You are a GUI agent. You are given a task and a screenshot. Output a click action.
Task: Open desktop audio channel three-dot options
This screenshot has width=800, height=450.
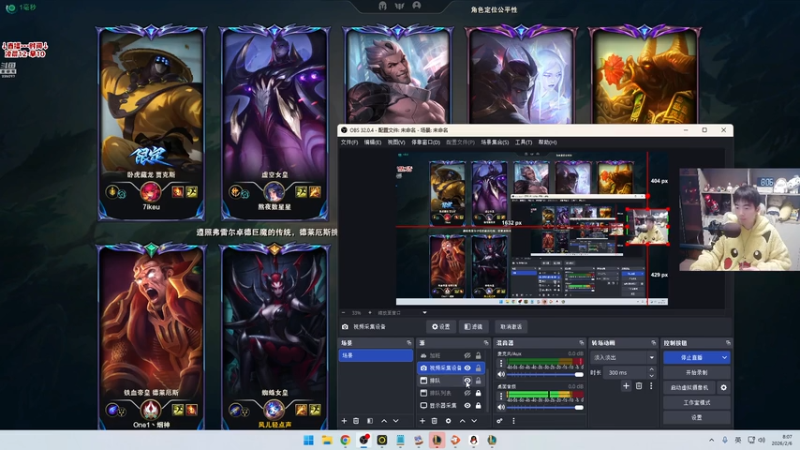(501, 396)
